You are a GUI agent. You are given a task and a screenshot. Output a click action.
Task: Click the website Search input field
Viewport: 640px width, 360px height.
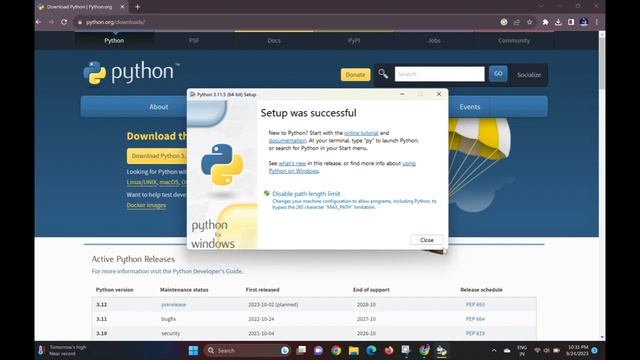[x=440, y=74]
